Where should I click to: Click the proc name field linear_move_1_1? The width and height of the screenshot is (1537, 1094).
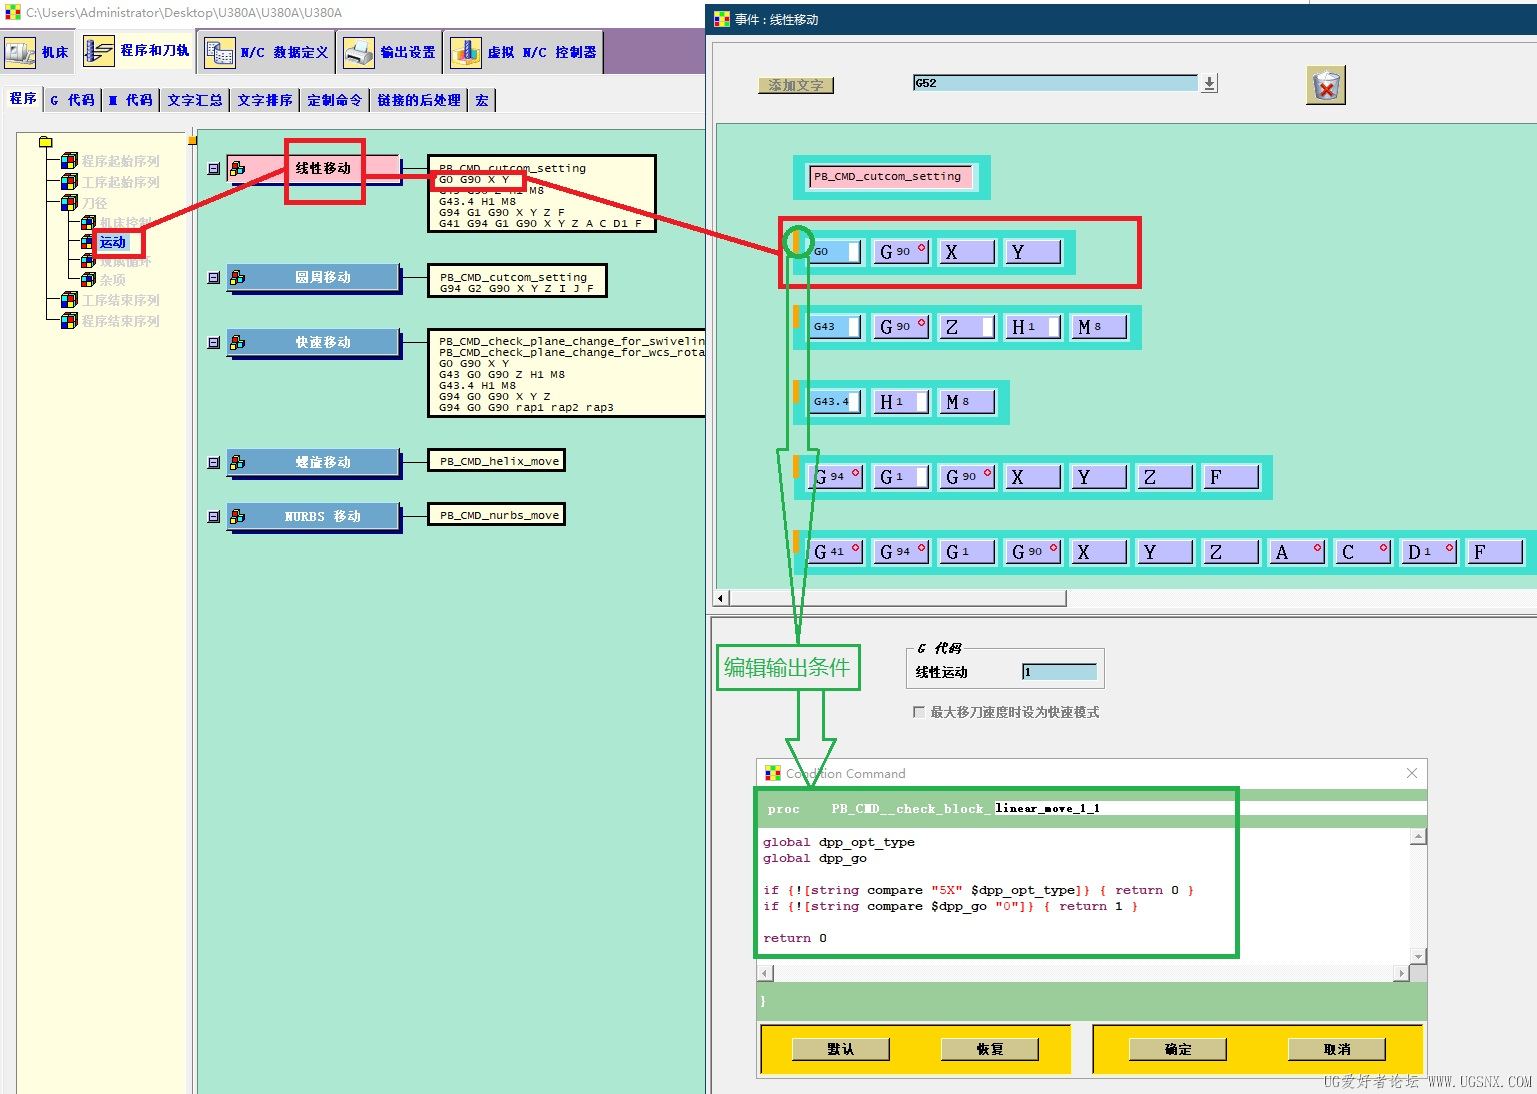[1209, 808]
